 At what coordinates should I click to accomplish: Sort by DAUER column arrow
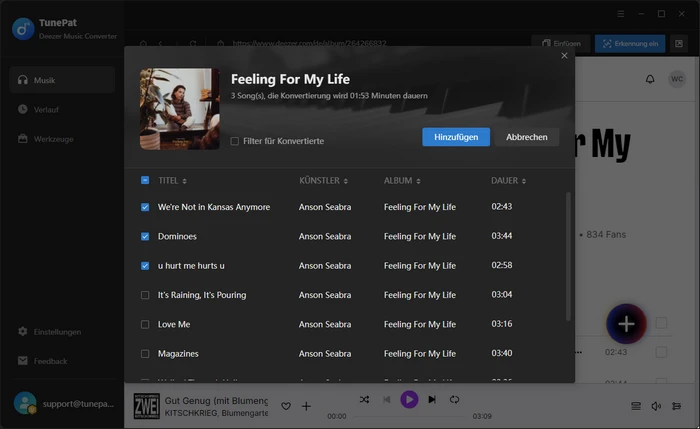524,181
